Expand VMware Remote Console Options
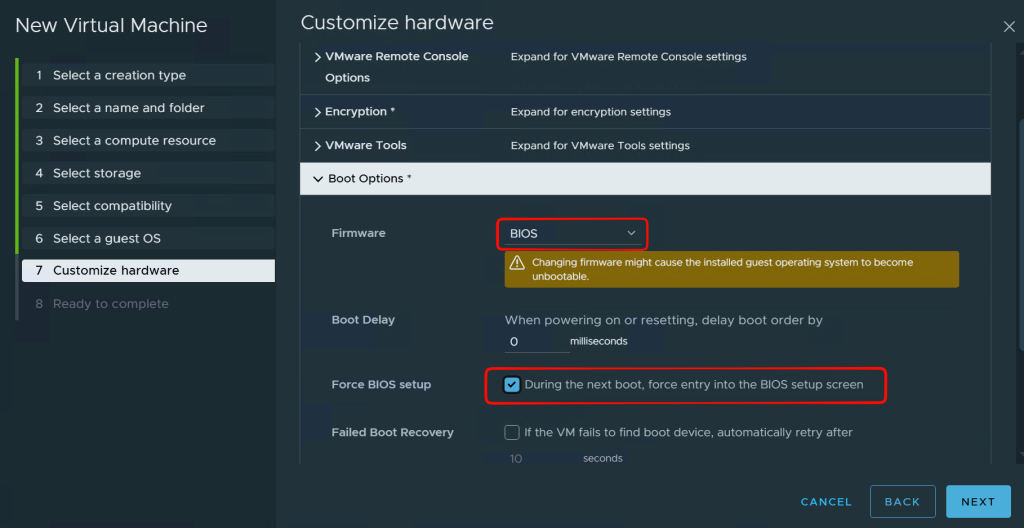1024x528 pixels. click(x=318, y=57)
